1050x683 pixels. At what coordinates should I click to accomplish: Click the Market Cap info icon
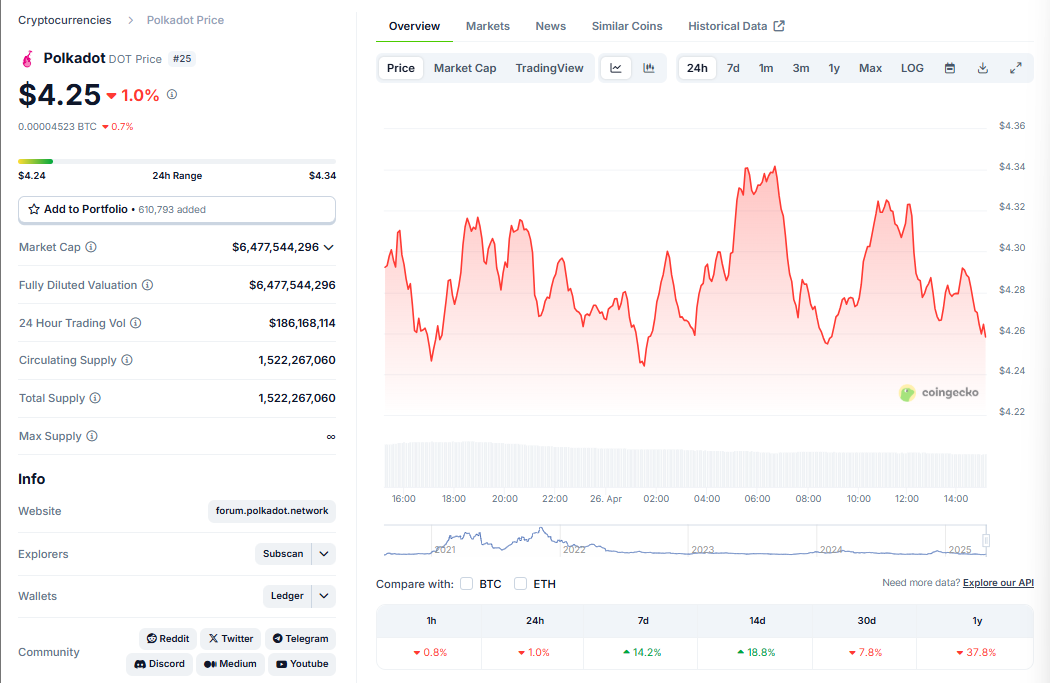pyautogui.click(x=91, y=247)
